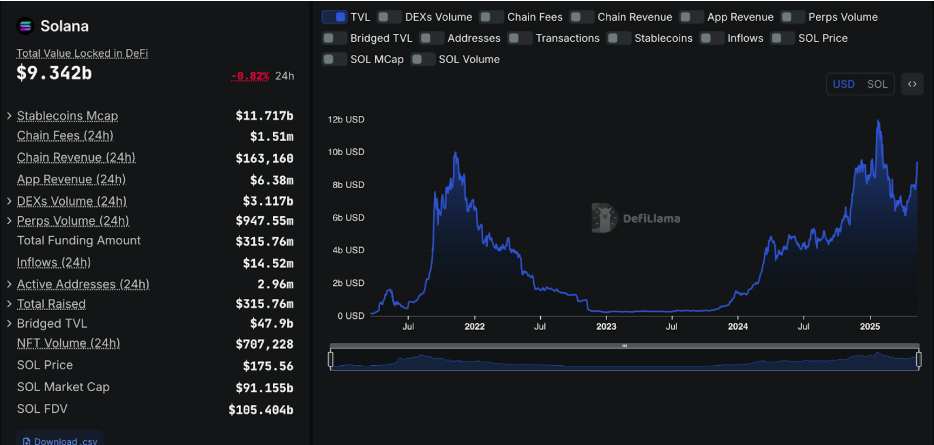Enable the Stablecoins chart toggle

(x=619, y=38)
